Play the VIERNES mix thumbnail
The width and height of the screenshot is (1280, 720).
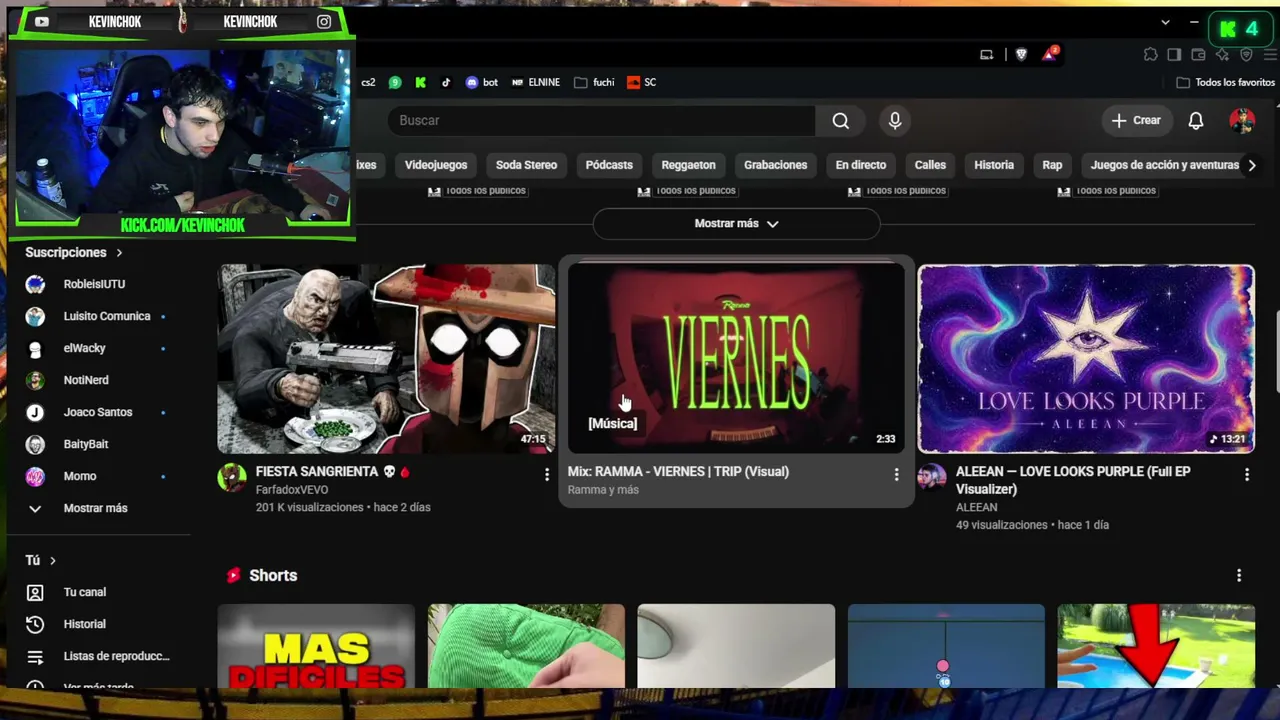coord(736,358)
